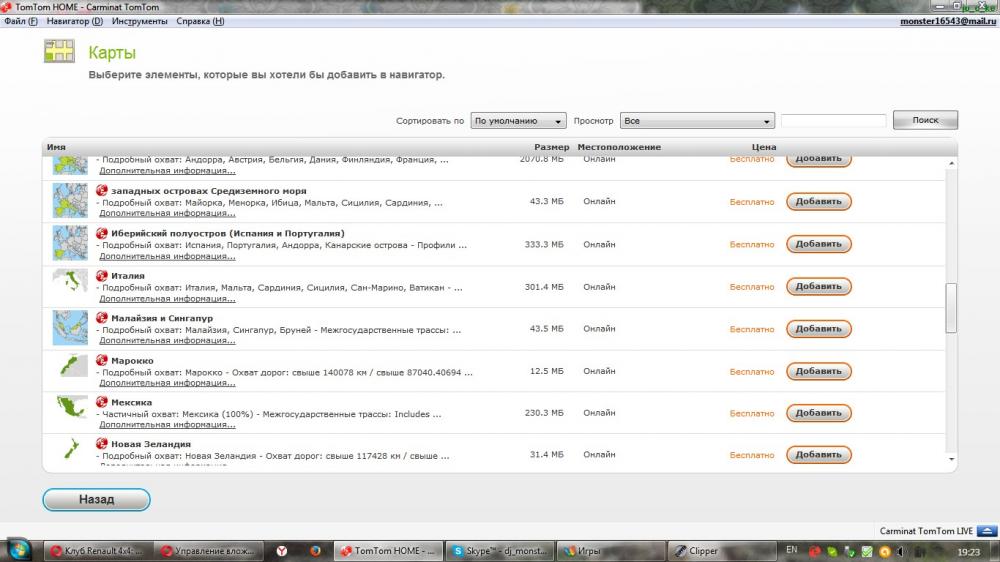Click the Размер column header

(552, 147)
